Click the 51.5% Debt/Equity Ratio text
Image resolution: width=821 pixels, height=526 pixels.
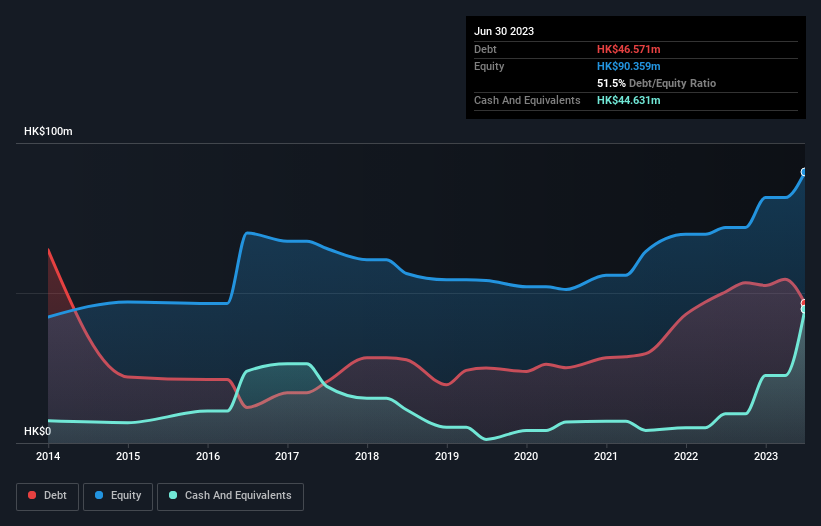click(x=656, y=83)
